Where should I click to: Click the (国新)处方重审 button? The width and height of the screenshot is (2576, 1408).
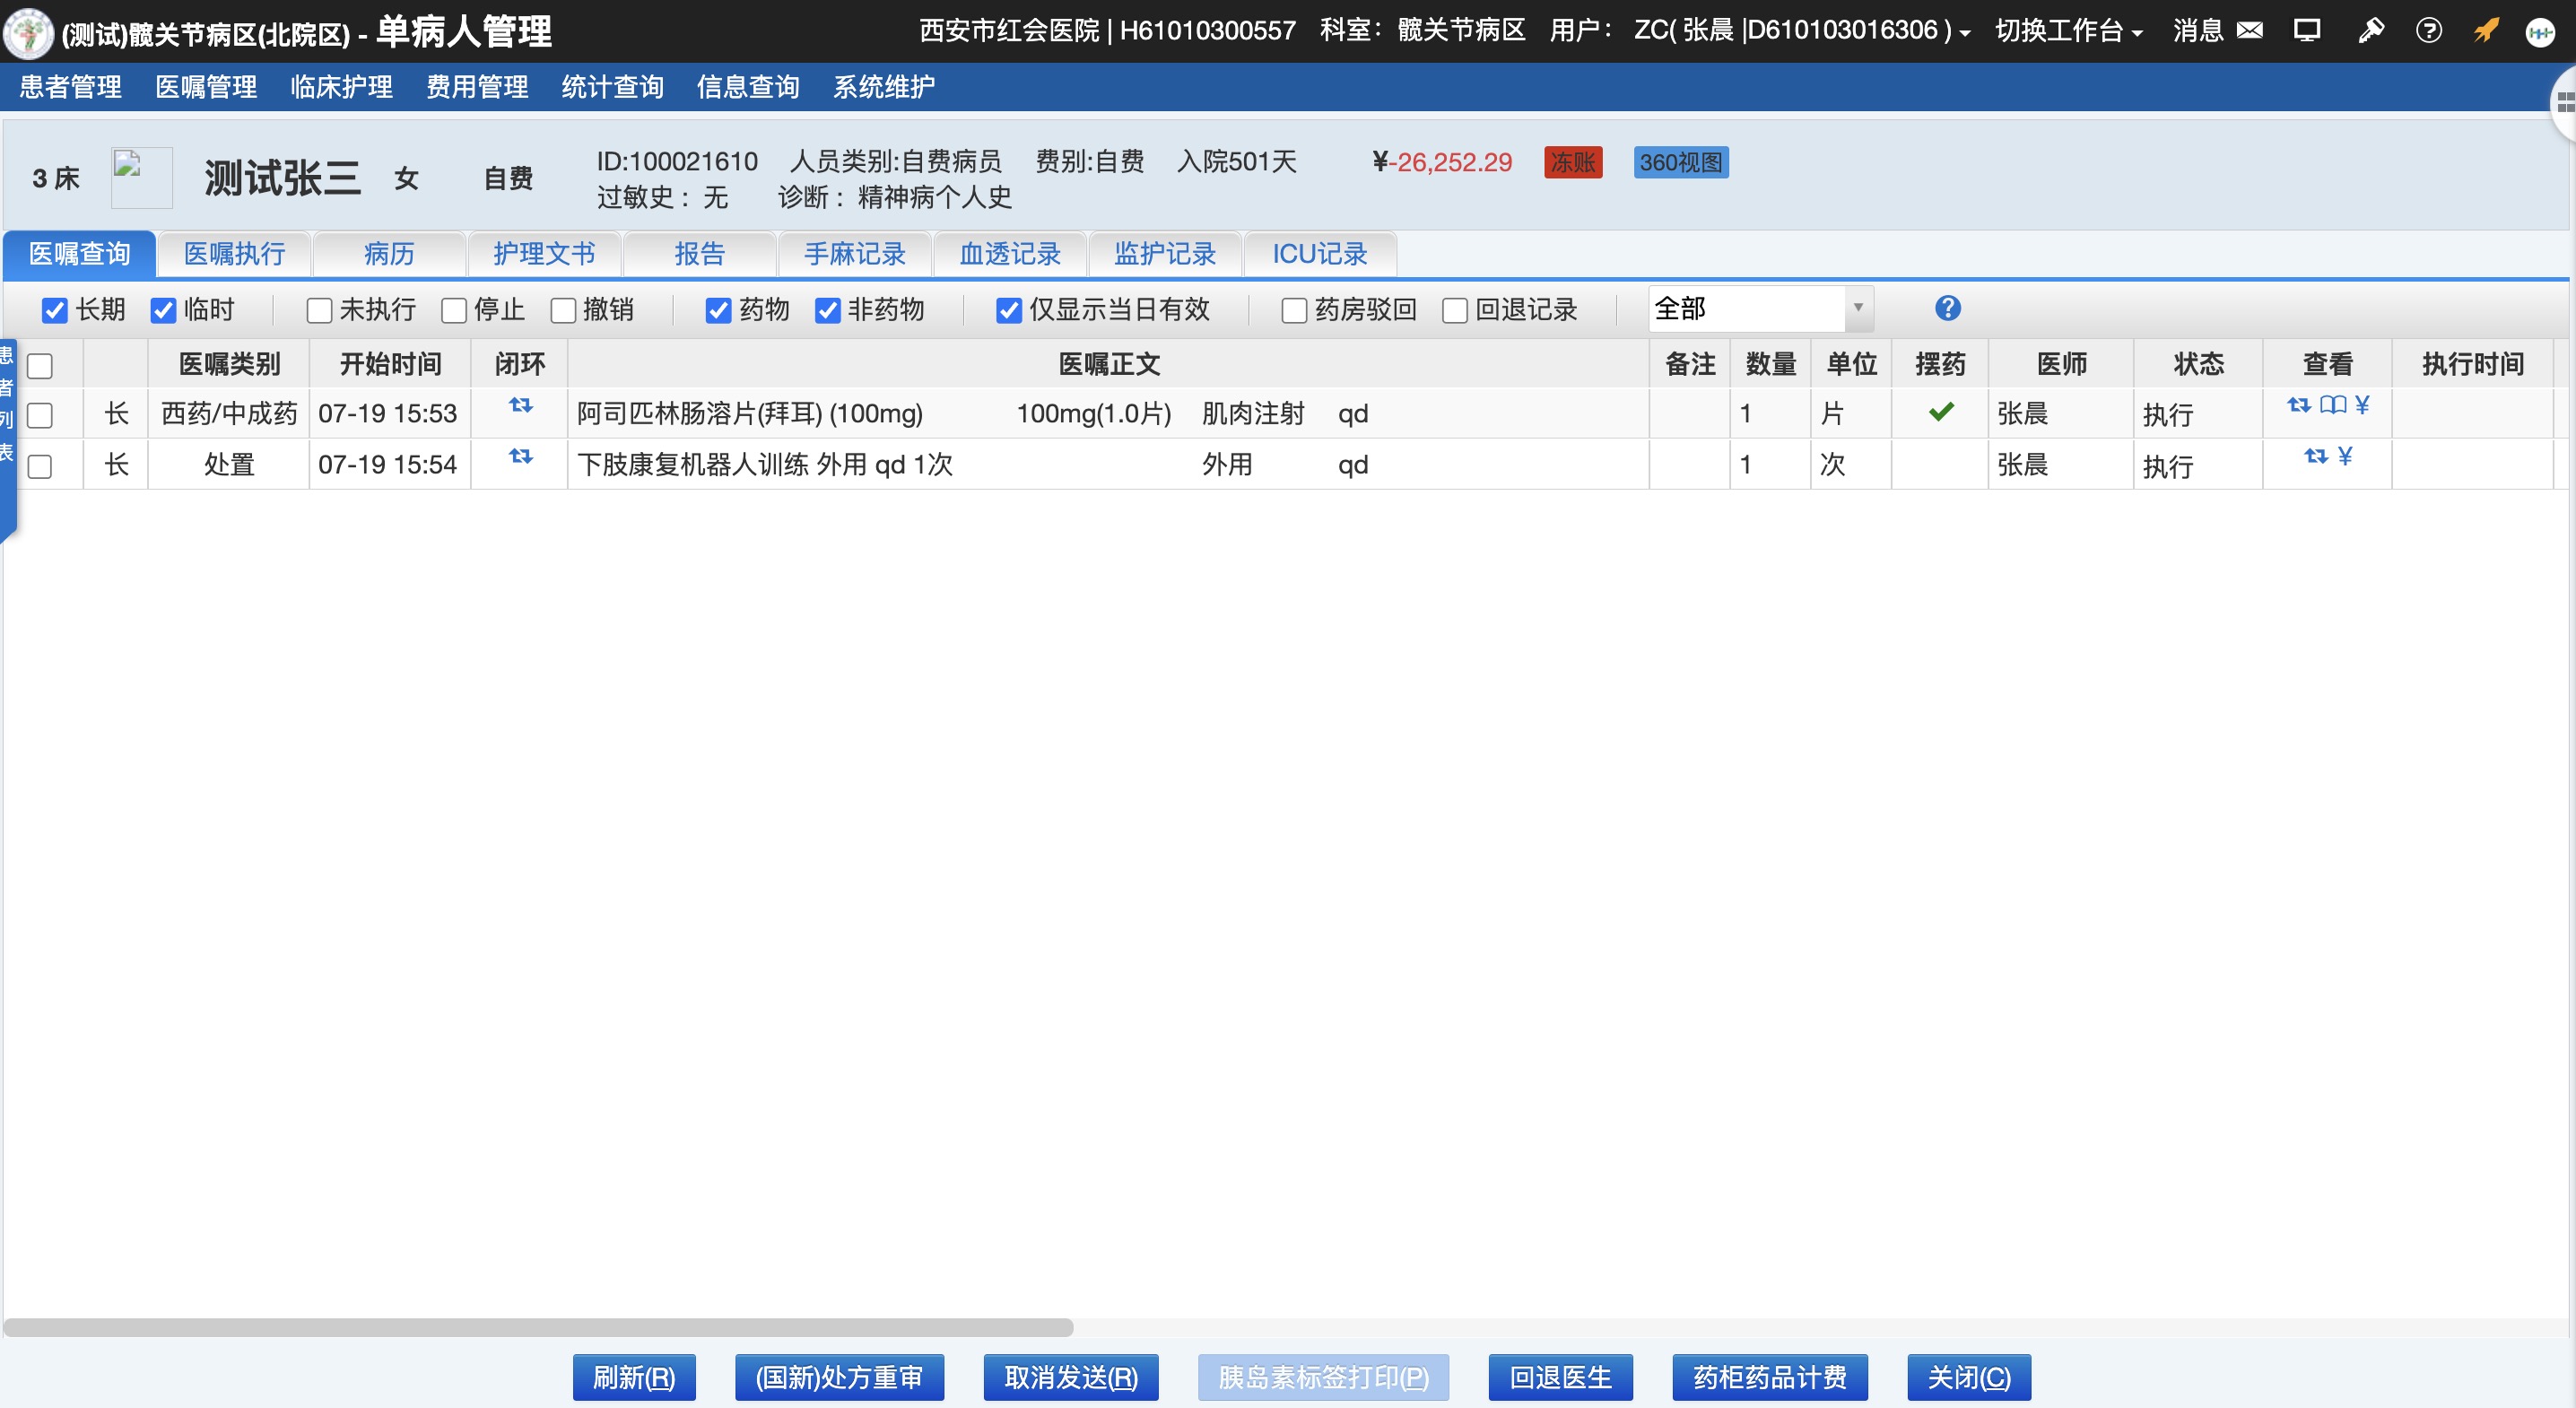pyautogui.click(x=839, y=1378)
